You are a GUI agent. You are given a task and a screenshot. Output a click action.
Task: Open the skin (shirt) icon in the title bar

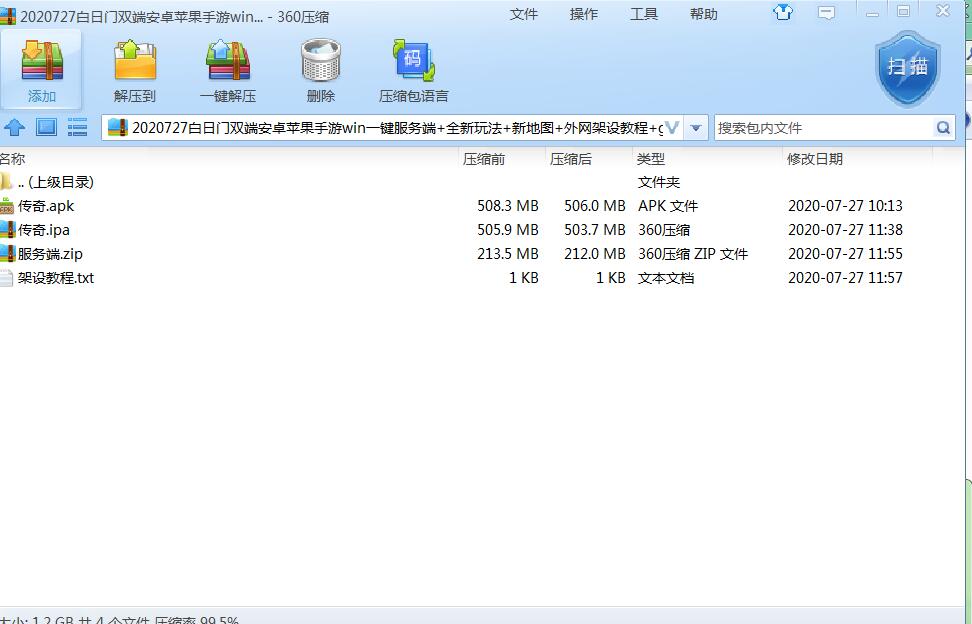tap(783, 13)
